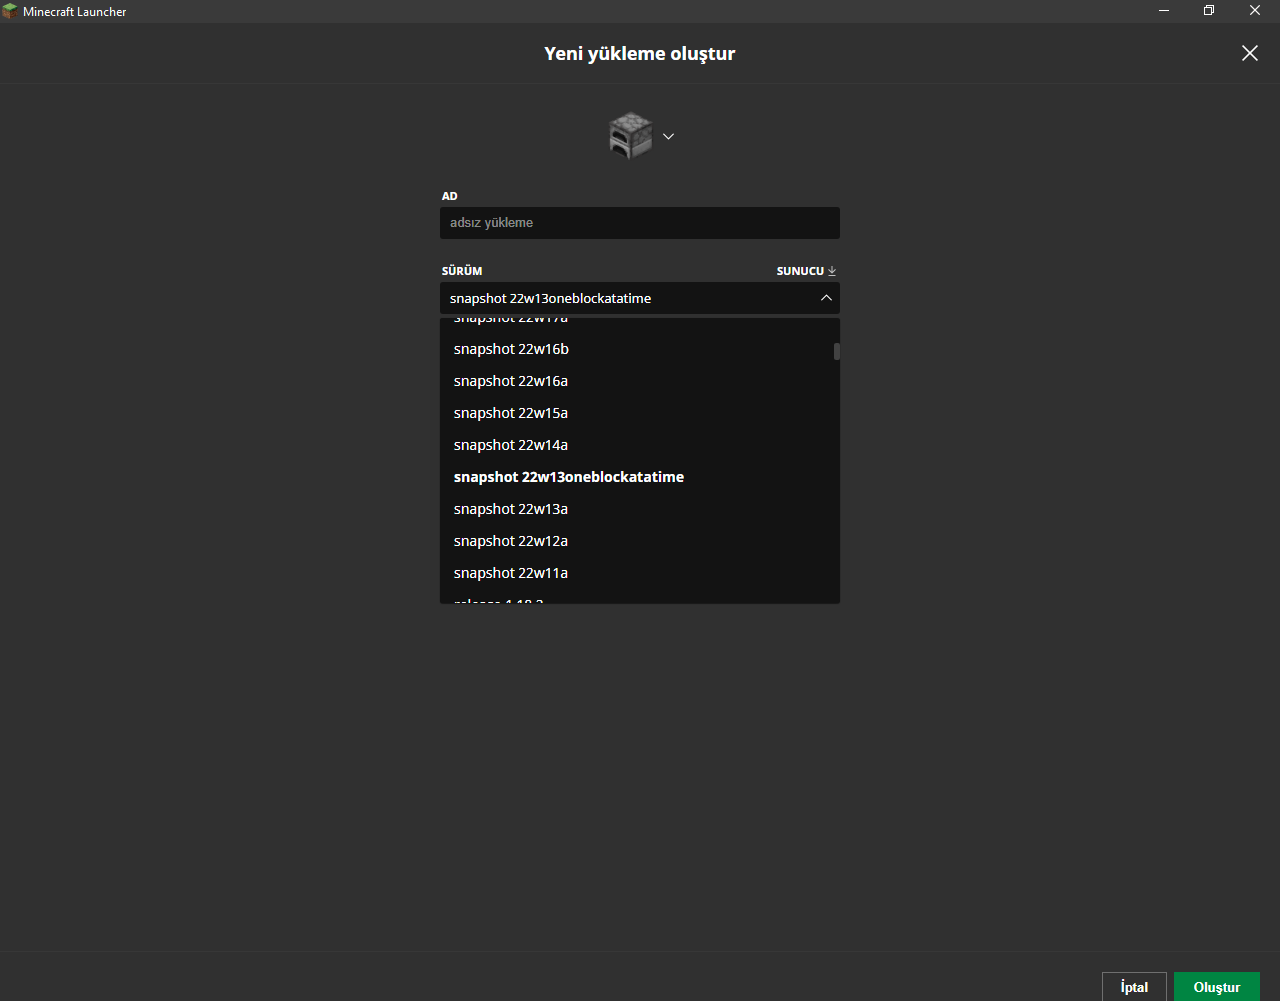Click the SUNUCU download arrow icon

(831, 270)
